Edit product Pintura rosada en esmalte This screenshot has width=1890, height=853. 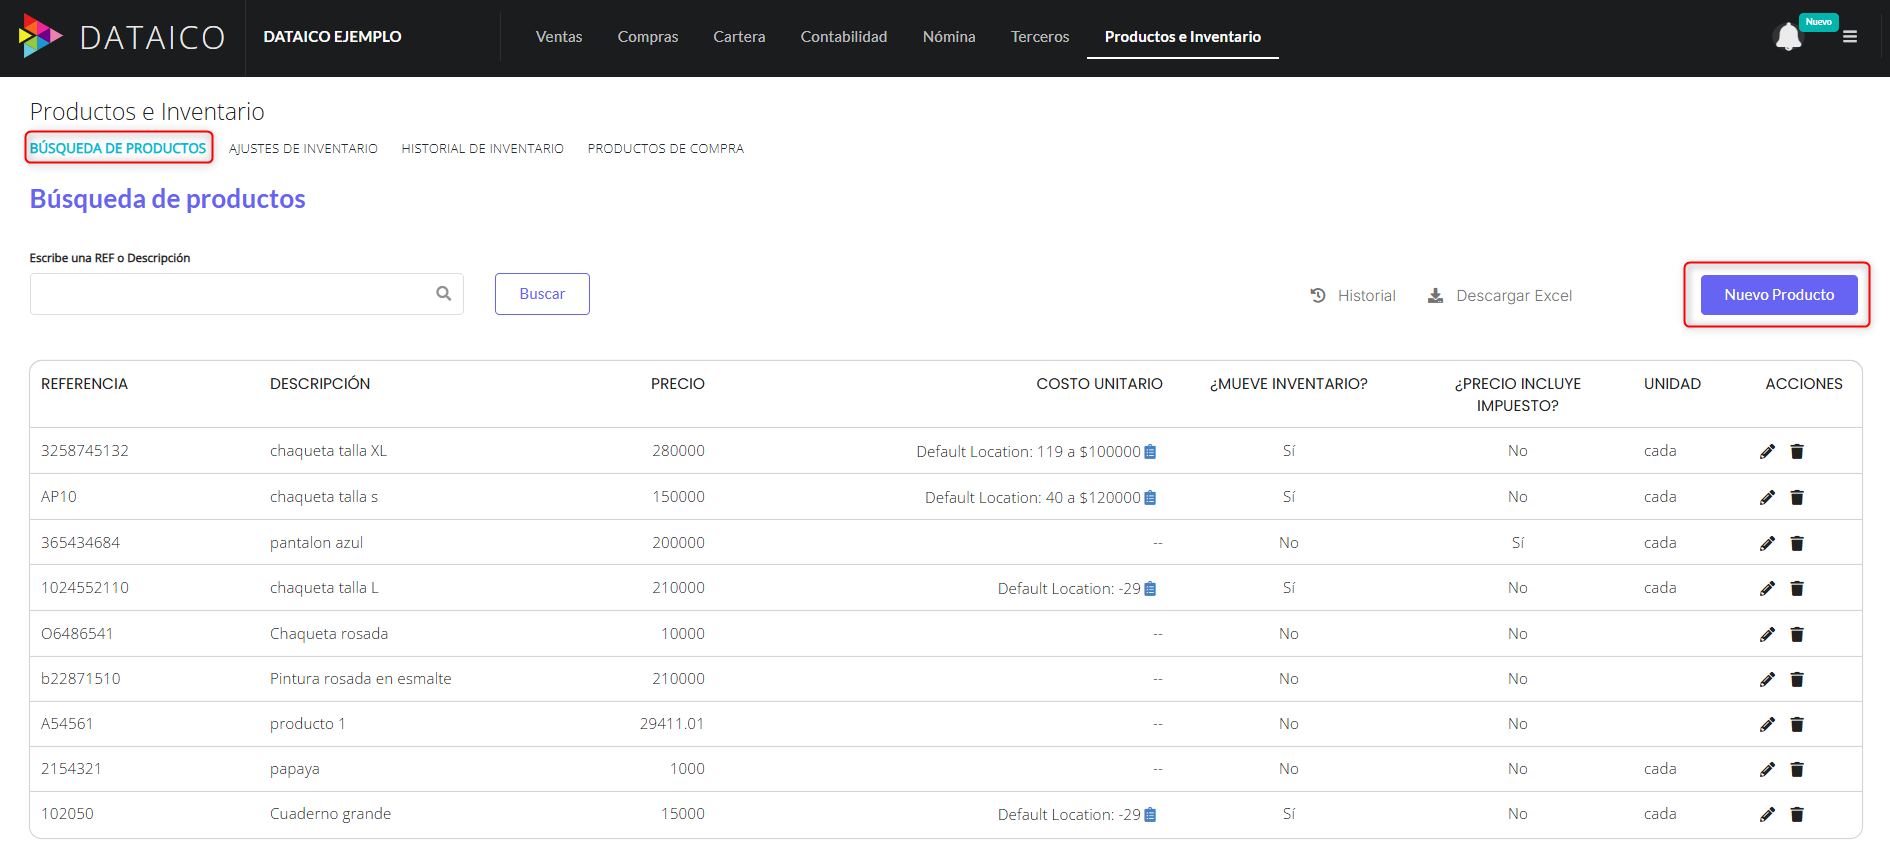coord(1767,679)
